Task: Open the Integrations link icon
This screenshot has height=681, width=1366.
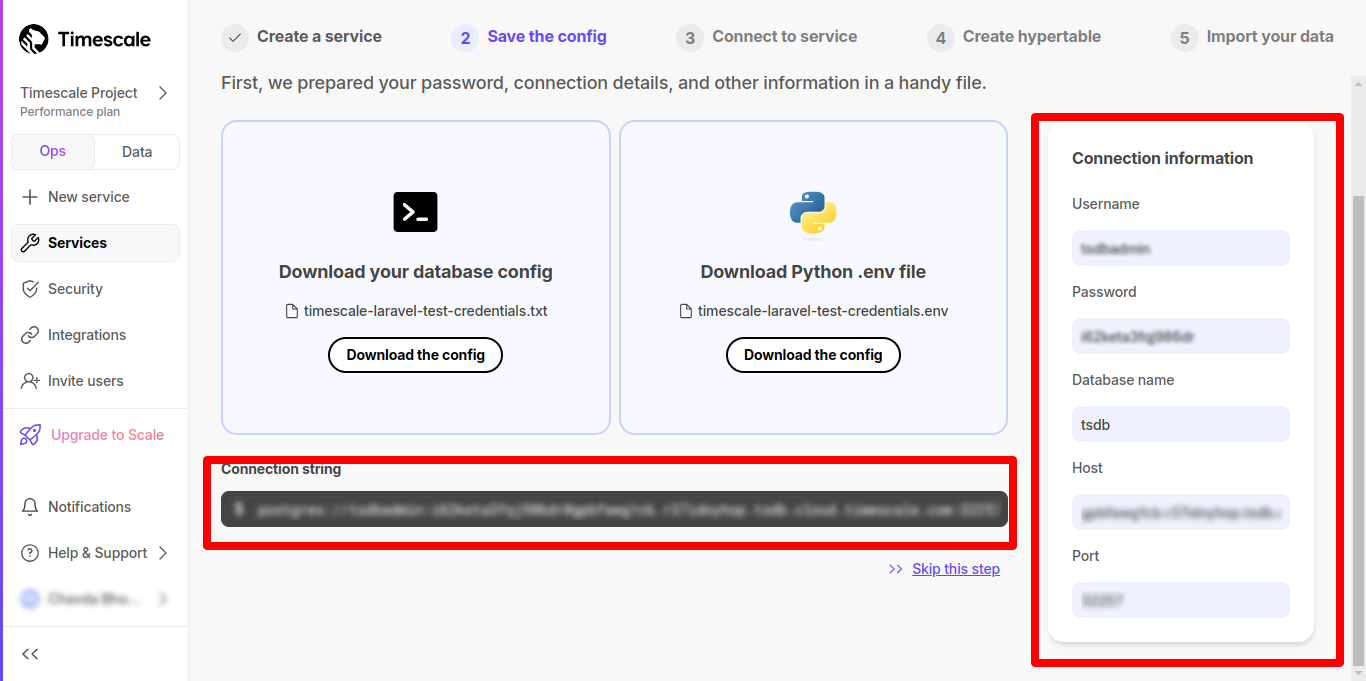Action: tap(30, 335)
